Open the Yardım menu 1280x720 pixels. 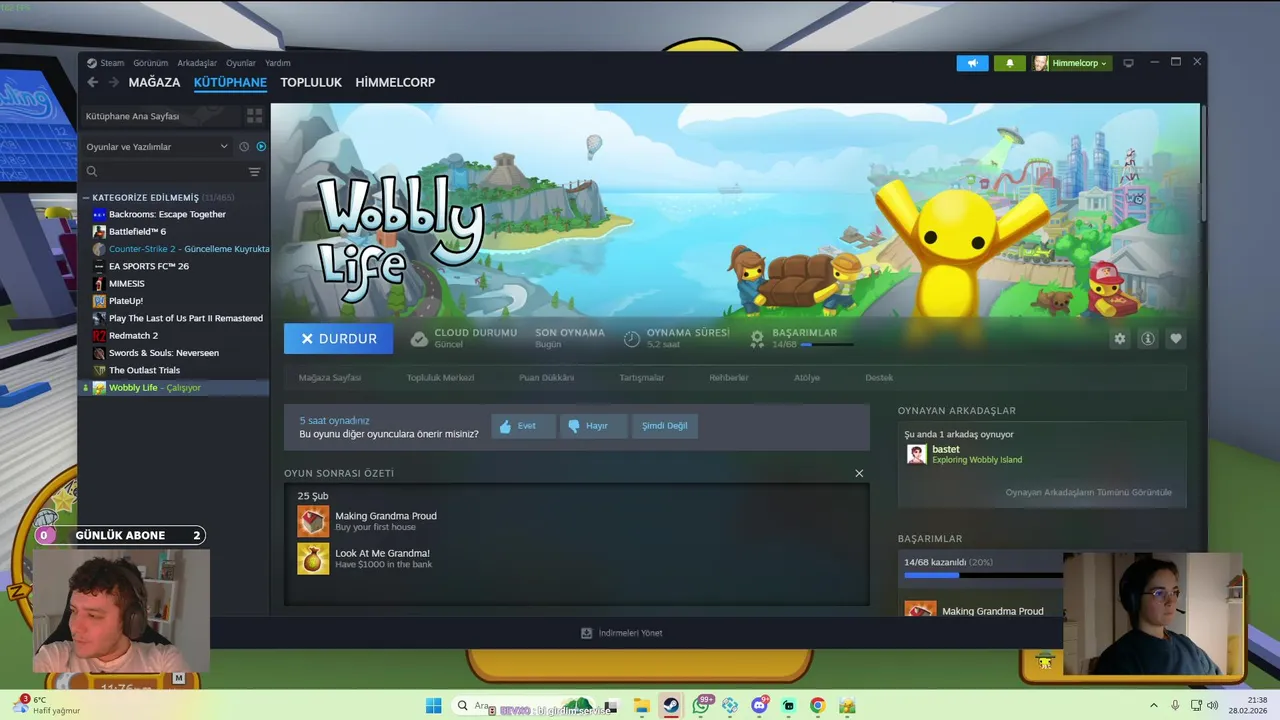pos(278,63)
